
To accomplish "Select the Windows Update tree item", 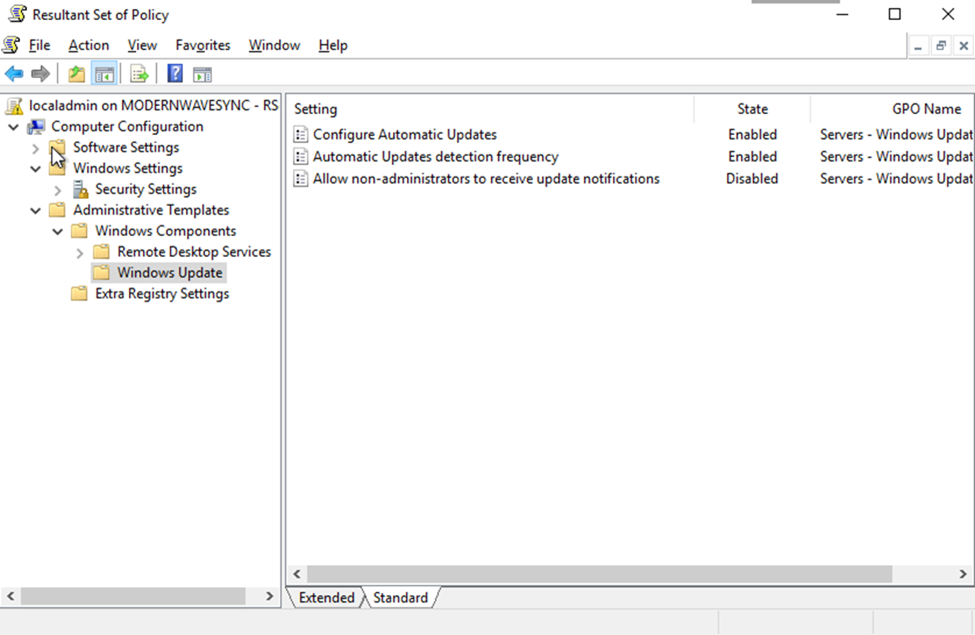I will pyautogui.click(x=170, y=272).
